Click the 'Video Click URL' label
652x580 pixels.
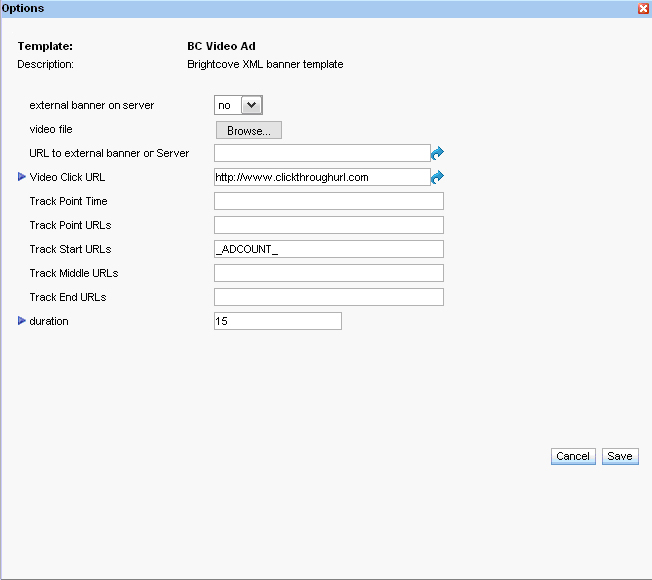pos(67,177)
